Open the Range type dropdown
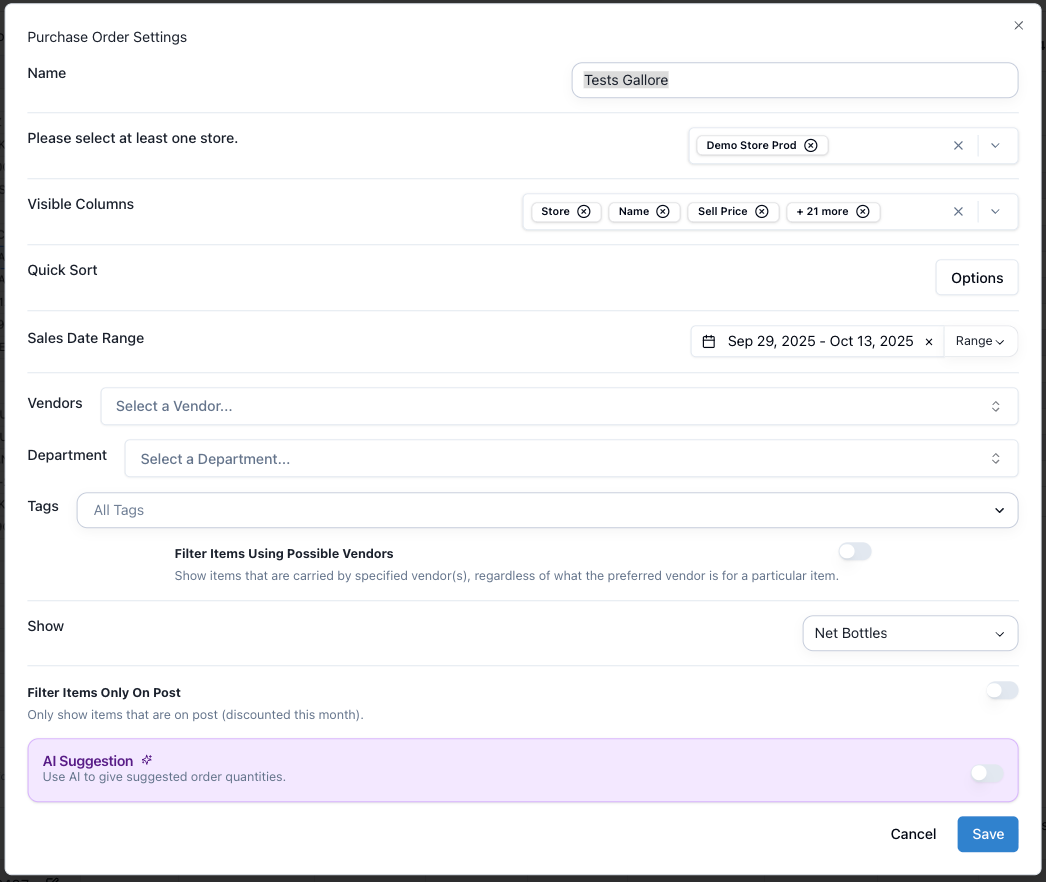1046x882 pixels. click(x=980, y=342)
